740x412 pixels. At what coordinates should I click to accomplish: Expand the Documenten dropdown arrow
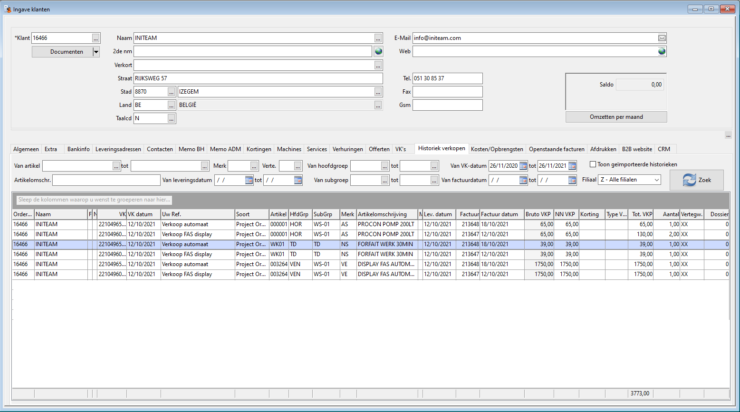pos(96,52)
